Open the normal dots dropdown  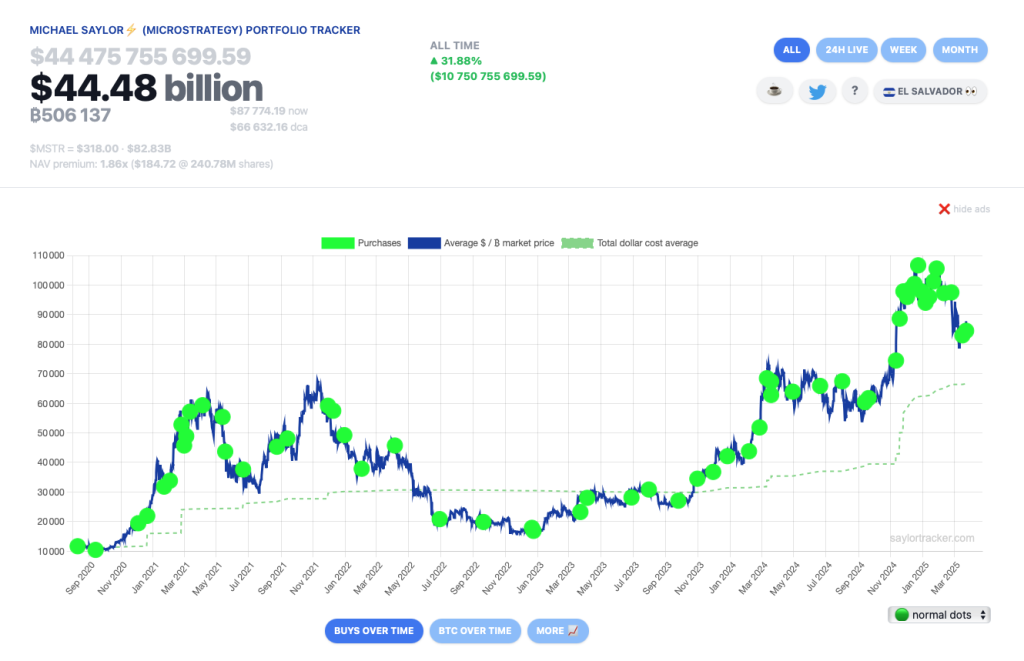click(939, 615)
